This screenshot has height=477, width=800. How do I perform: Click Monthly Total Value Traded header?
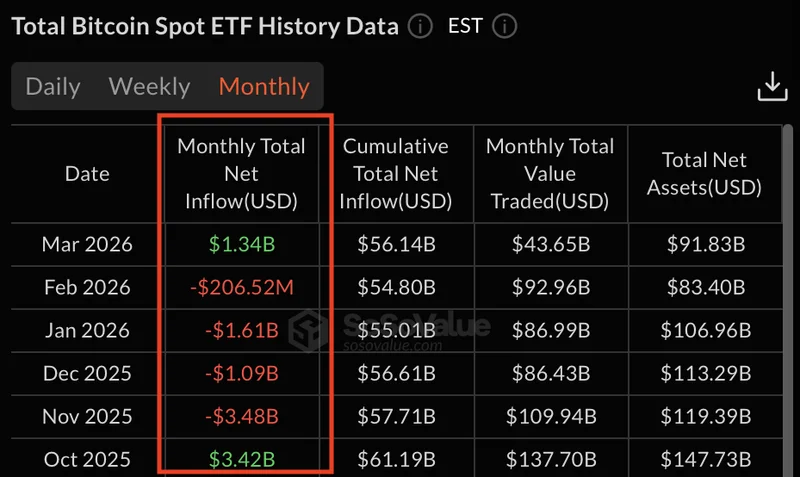pos(550,173)
